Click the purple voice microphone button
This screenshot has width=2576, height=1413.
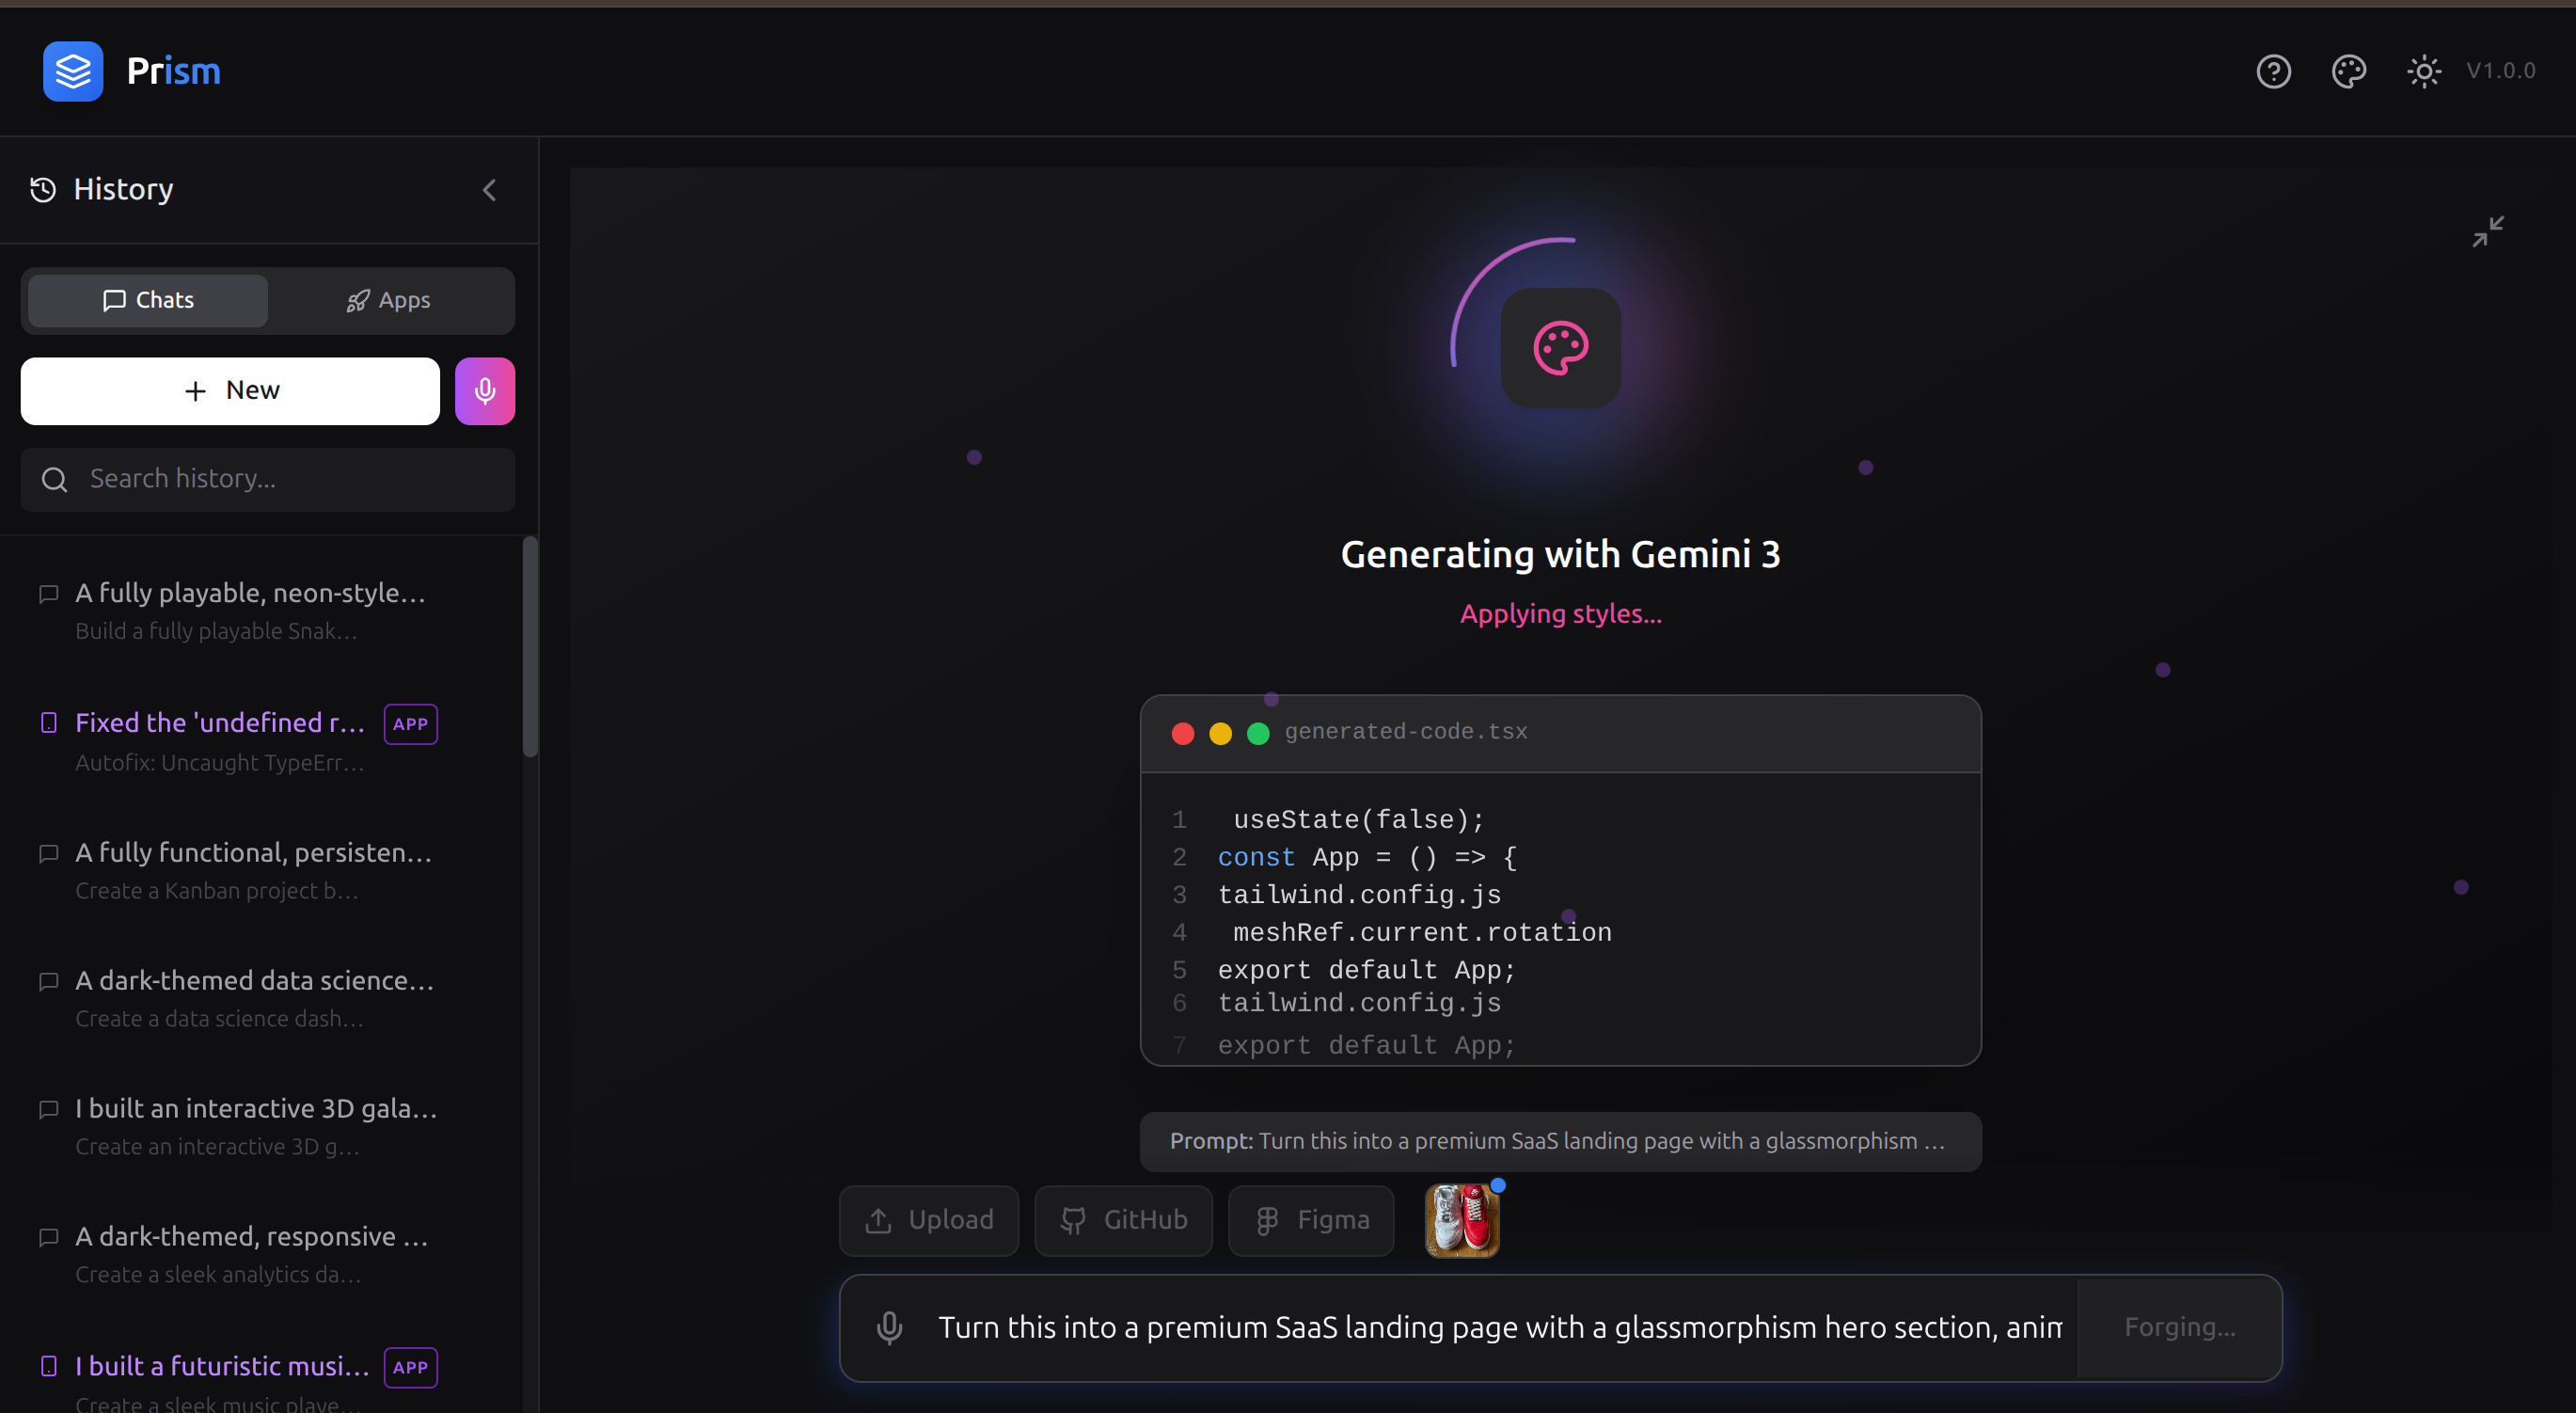point(485,391)
